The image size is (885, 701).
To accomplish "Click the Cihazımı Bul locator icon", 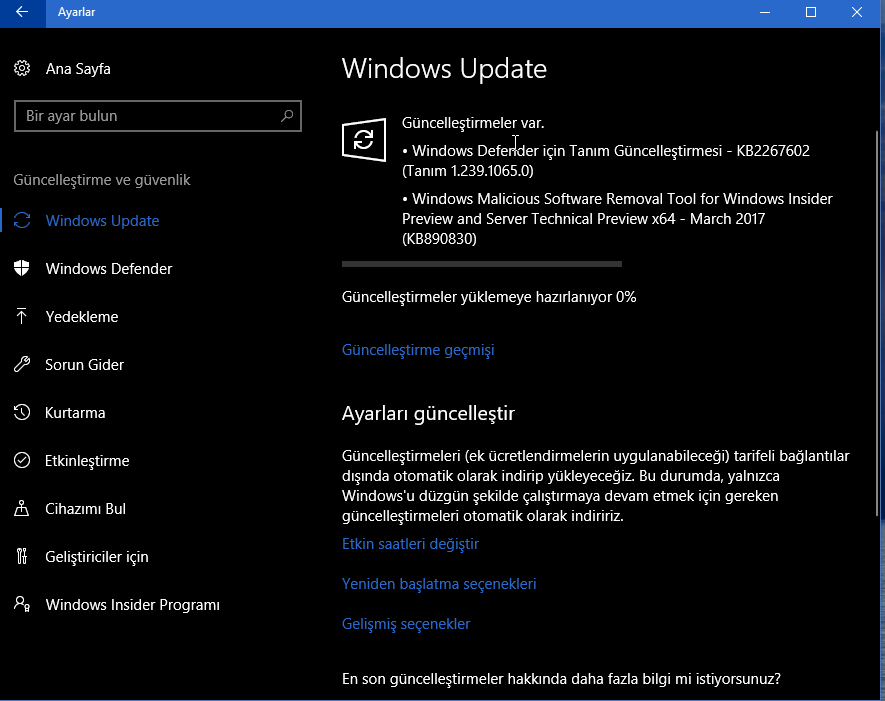I will coord(21,508).
